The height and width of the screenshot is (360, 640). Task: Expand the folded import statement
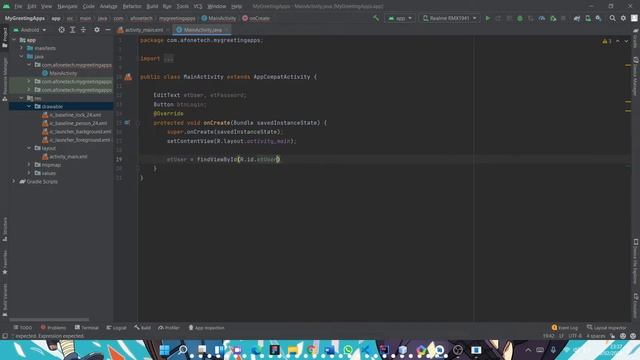(x=169, y=59)
